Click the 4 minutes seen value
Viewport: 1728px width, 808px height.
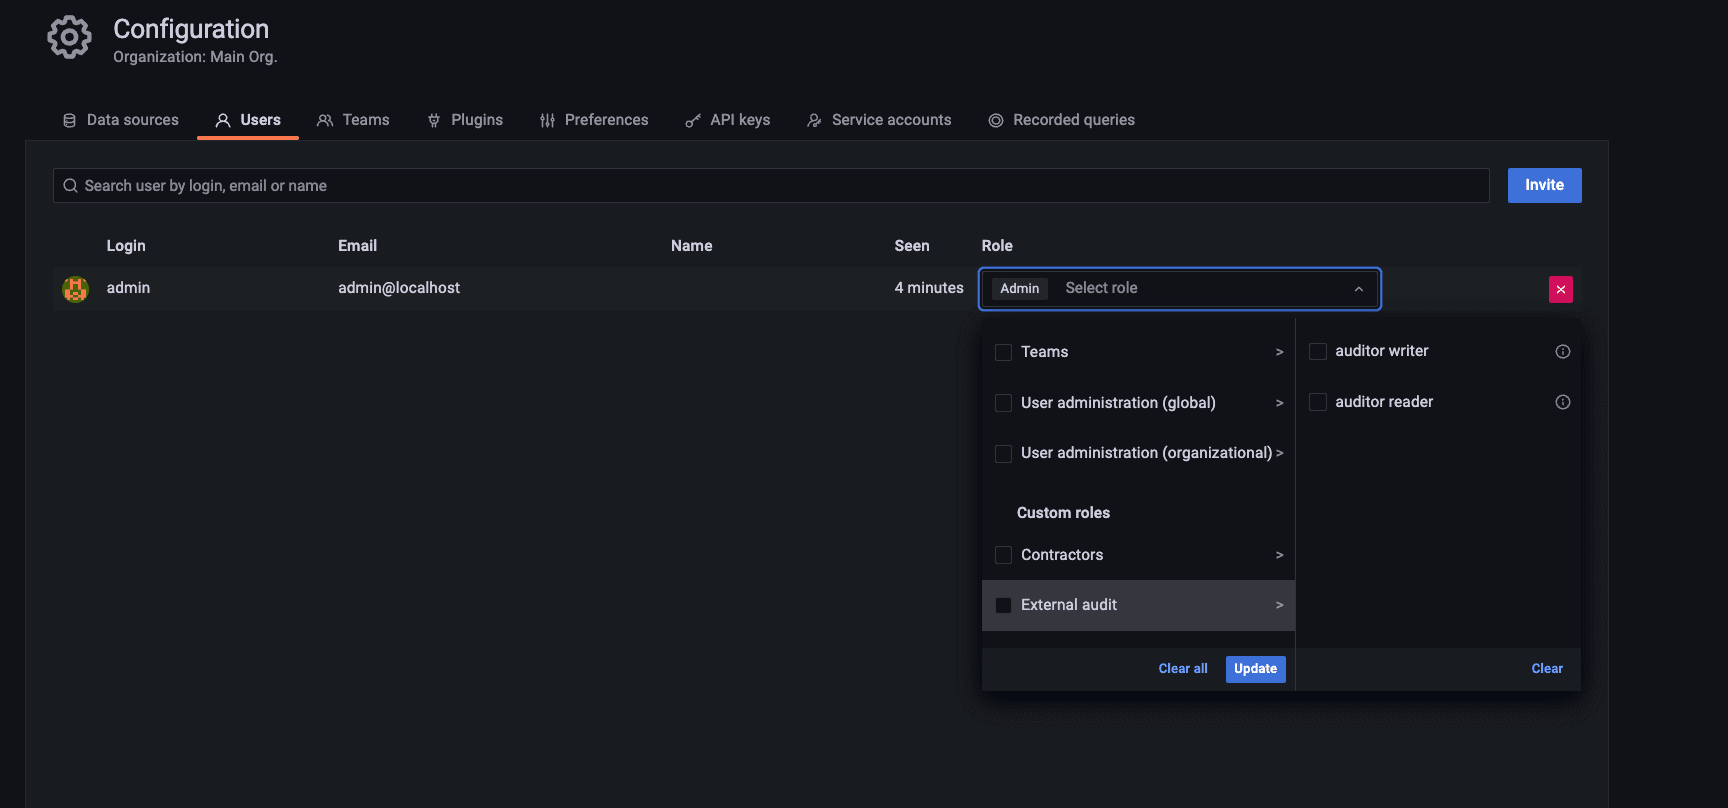[x=929, y=288]
